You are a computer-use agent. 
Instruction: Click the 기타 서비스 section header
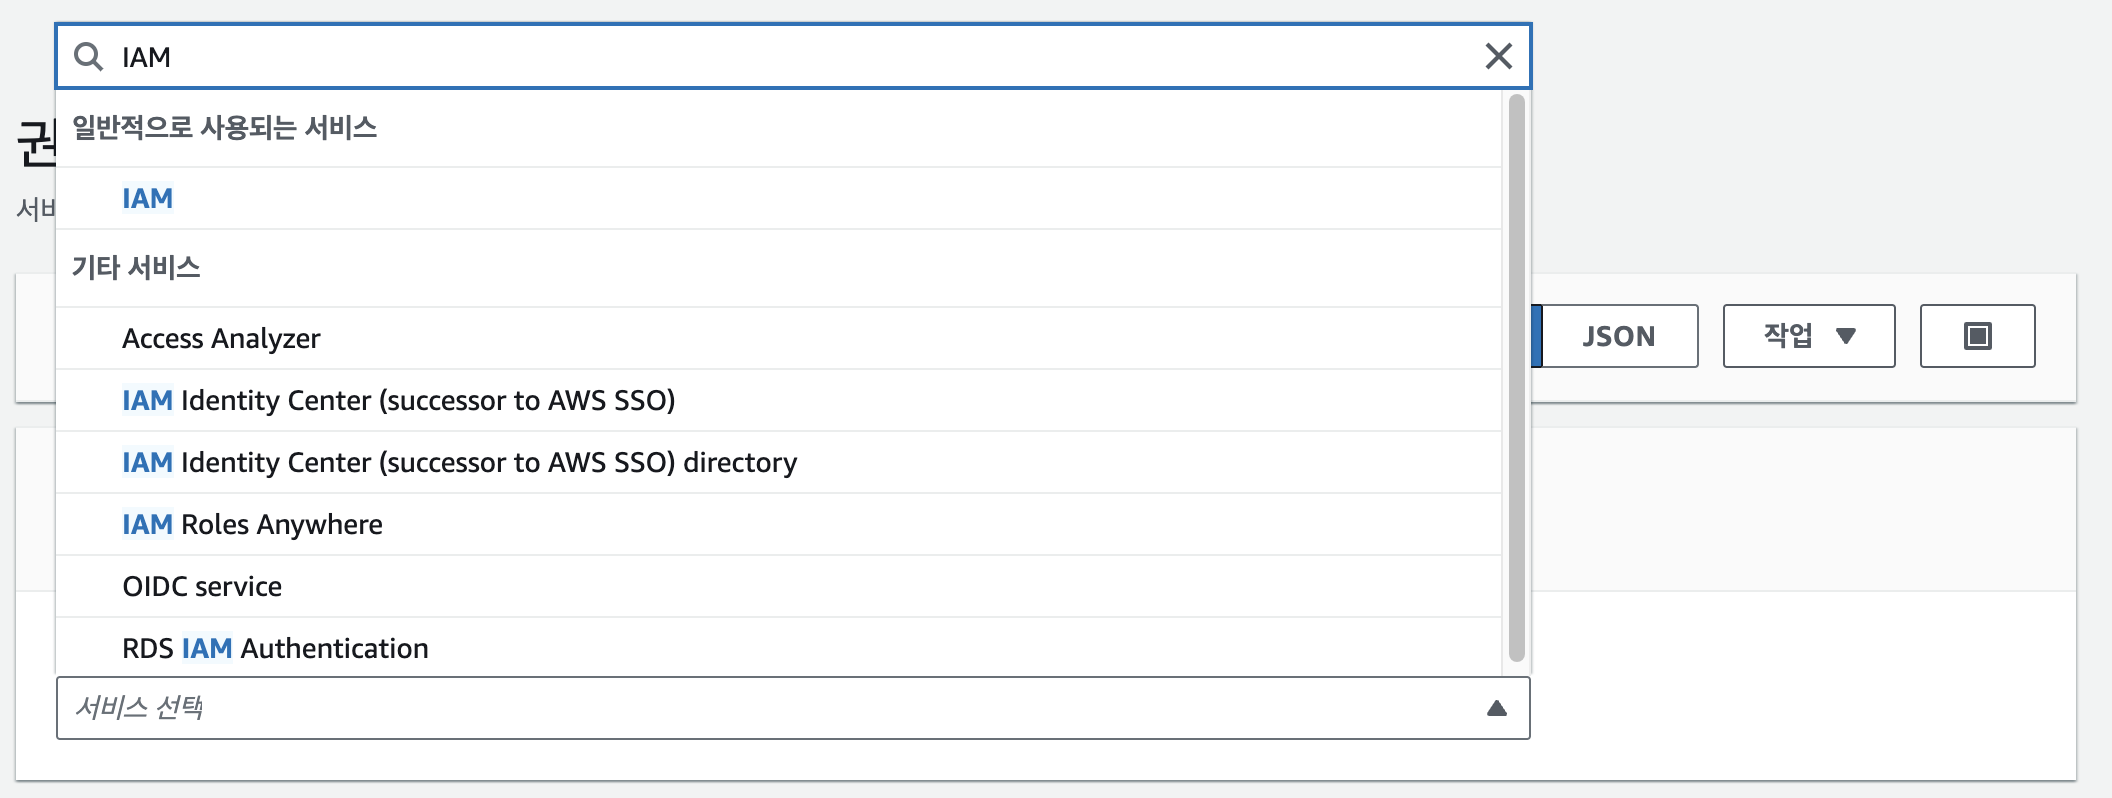tap(136, 268)
